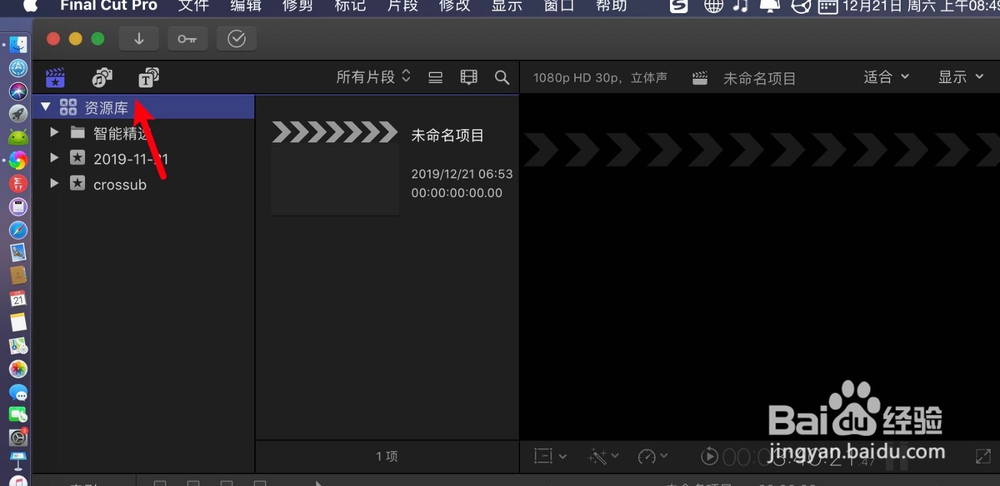Viewport: 1000px width, 486px height.
Task: Click the music note menu bar icon
Action: point(740,6)
